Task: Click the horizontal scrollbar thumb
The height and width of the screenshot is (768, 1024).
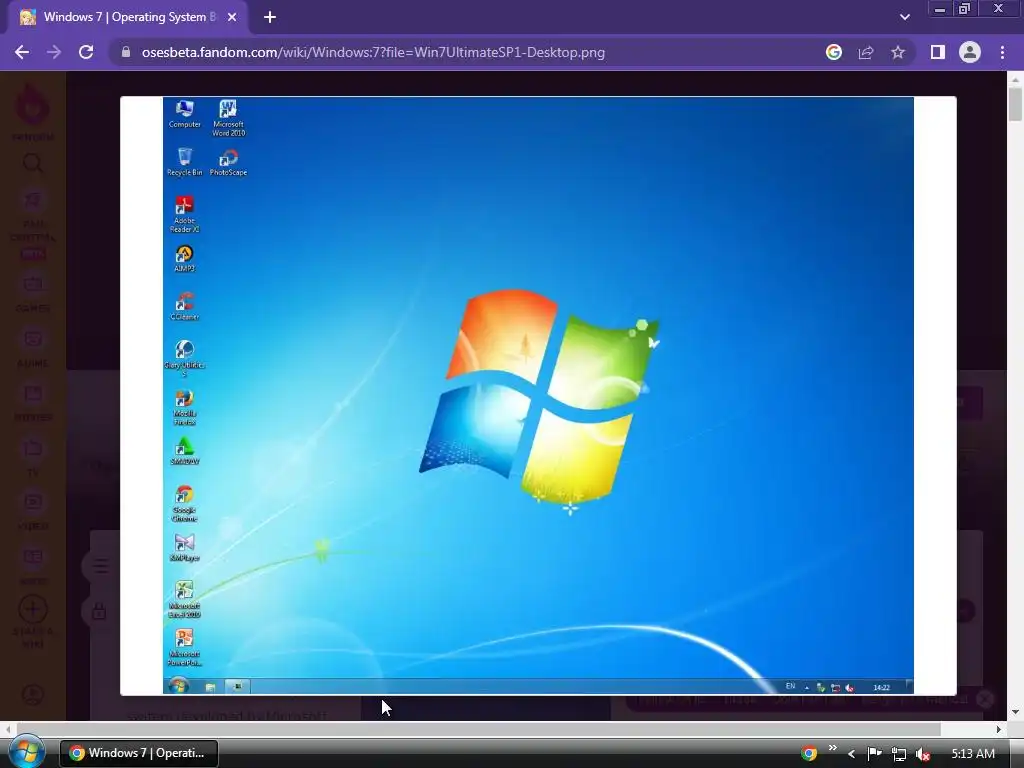Action: [x=479, y=729]
